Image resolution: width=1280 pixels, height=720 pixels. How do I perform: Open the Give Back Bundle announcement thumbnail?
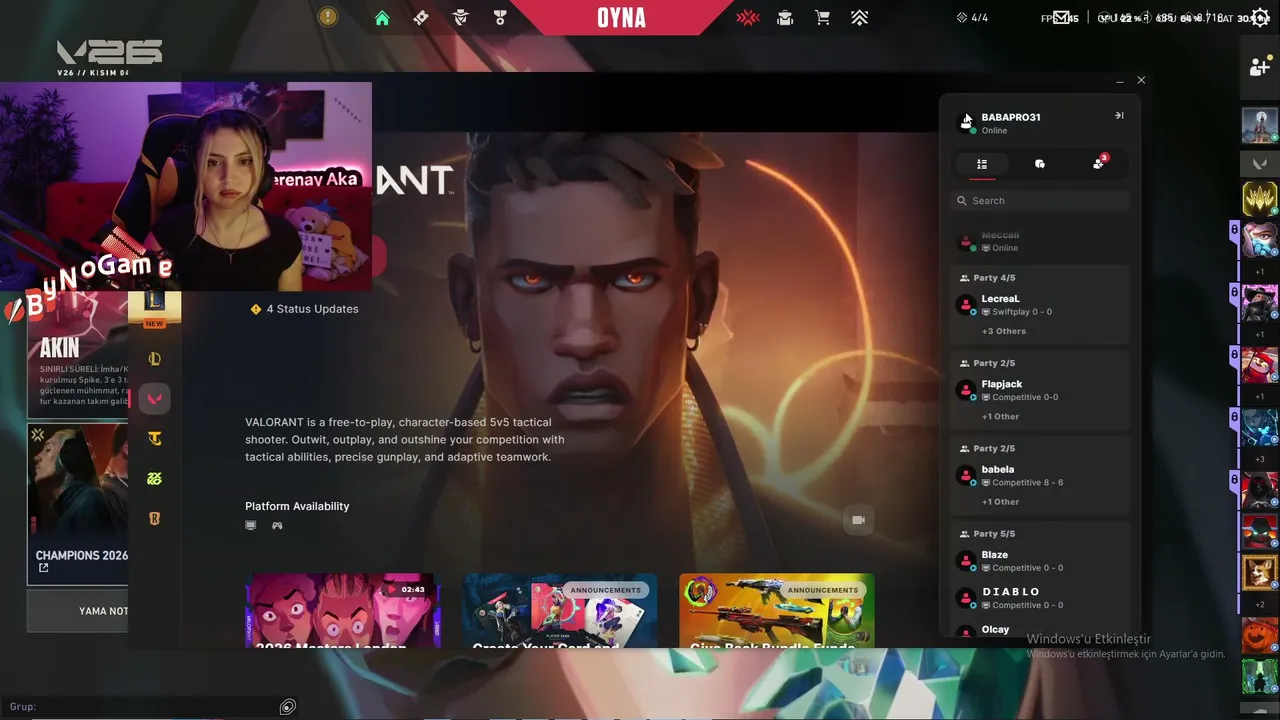pyautogui.click(x=777, y=610)
